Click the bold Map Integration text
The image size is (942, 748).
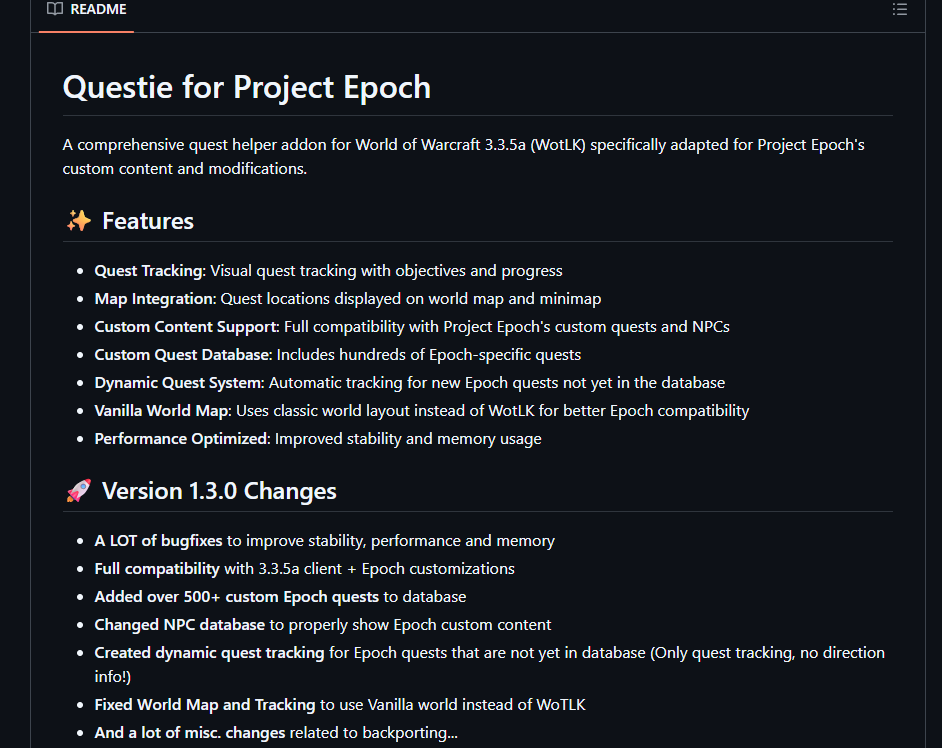154,299
